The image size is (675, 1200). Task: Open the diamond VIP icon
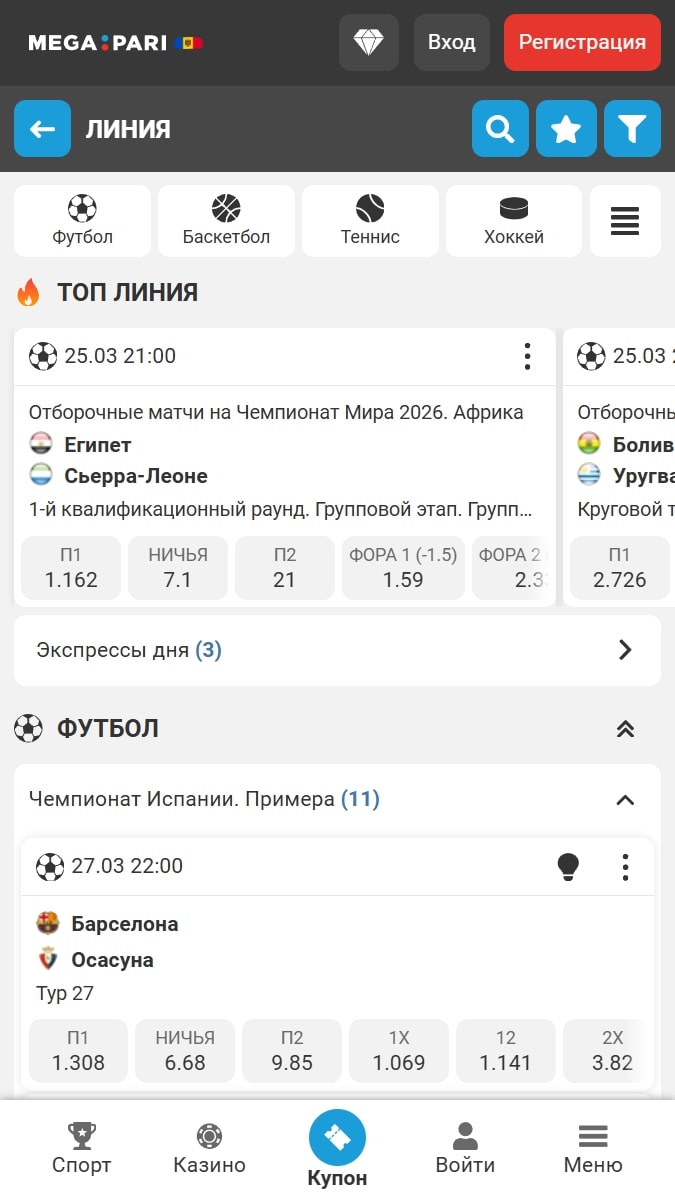(x=369, y=42)
